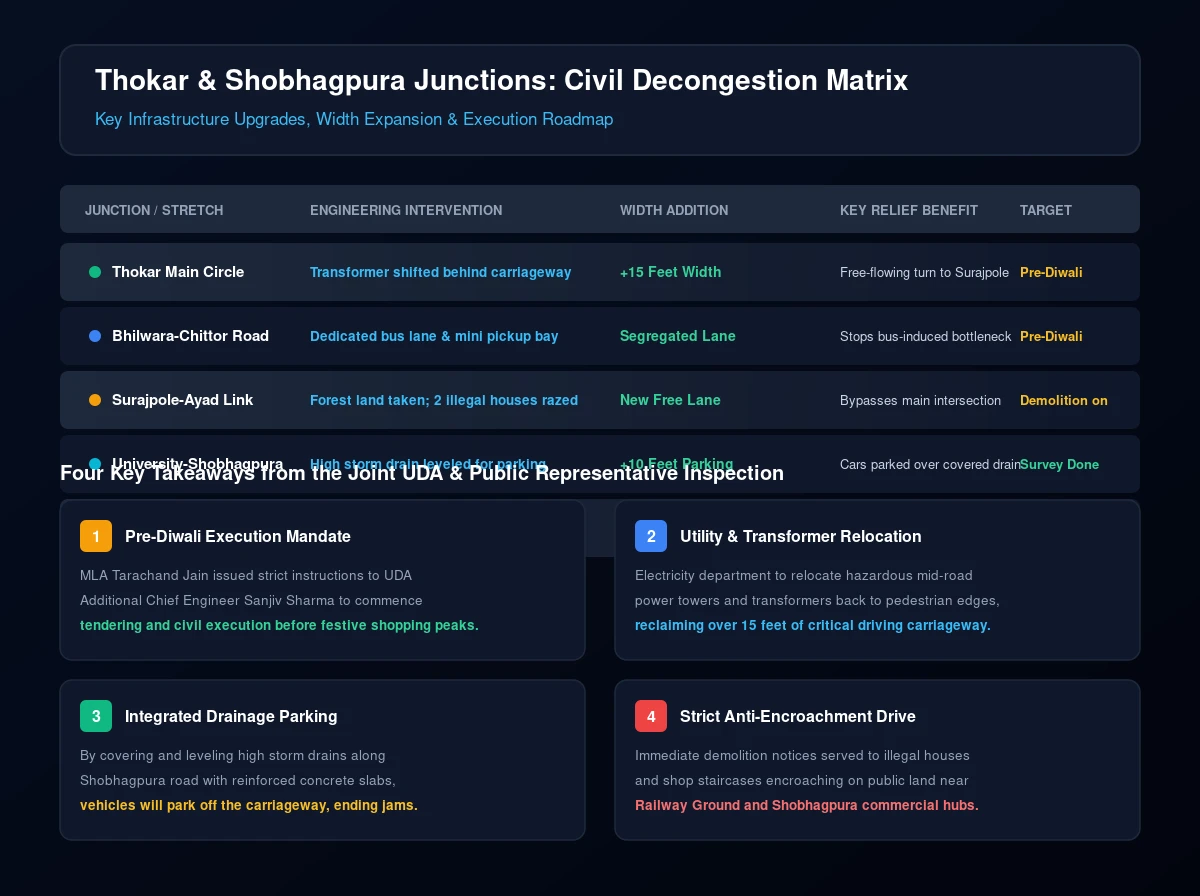Click 'Cars parked over covered drain' benefit
Screen dimensions: 1200x896
(930, 464)
